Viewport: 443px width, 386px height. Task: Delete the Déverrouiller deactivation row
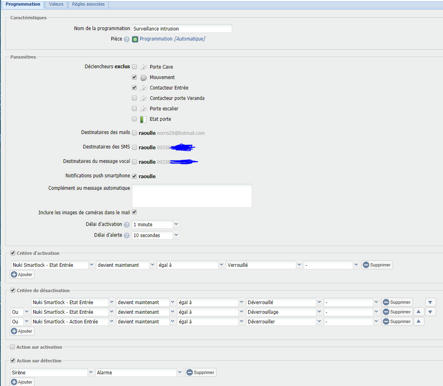tap(397, 322)
